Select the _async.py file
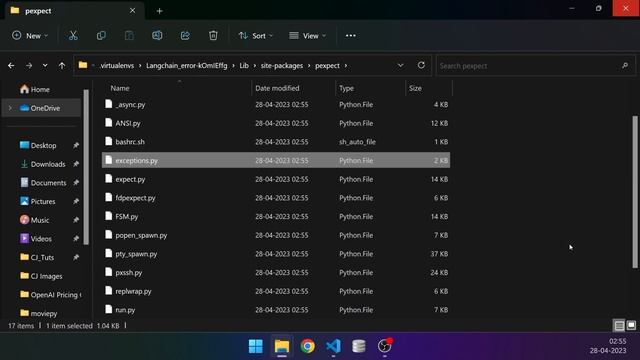 276,104
